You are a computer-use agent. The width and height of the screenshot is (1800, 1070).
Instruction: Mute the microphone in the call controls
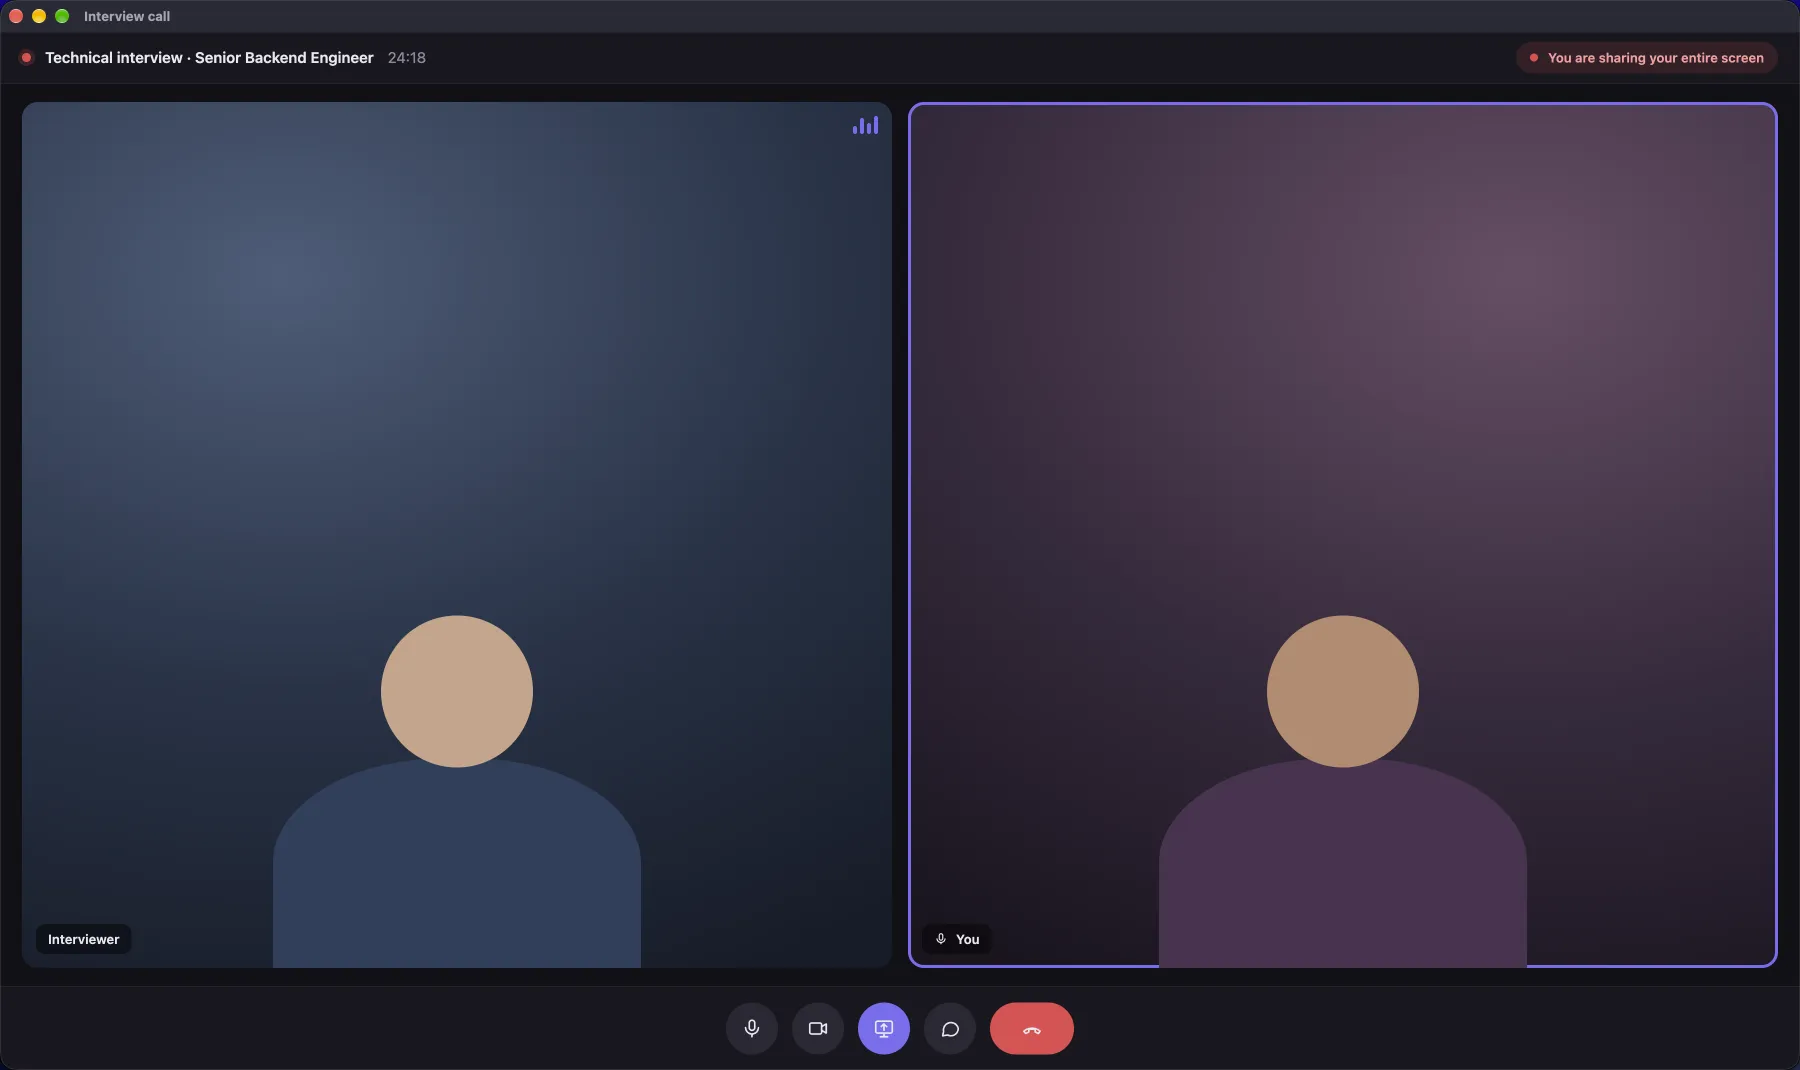click(x=752, y=1028)
